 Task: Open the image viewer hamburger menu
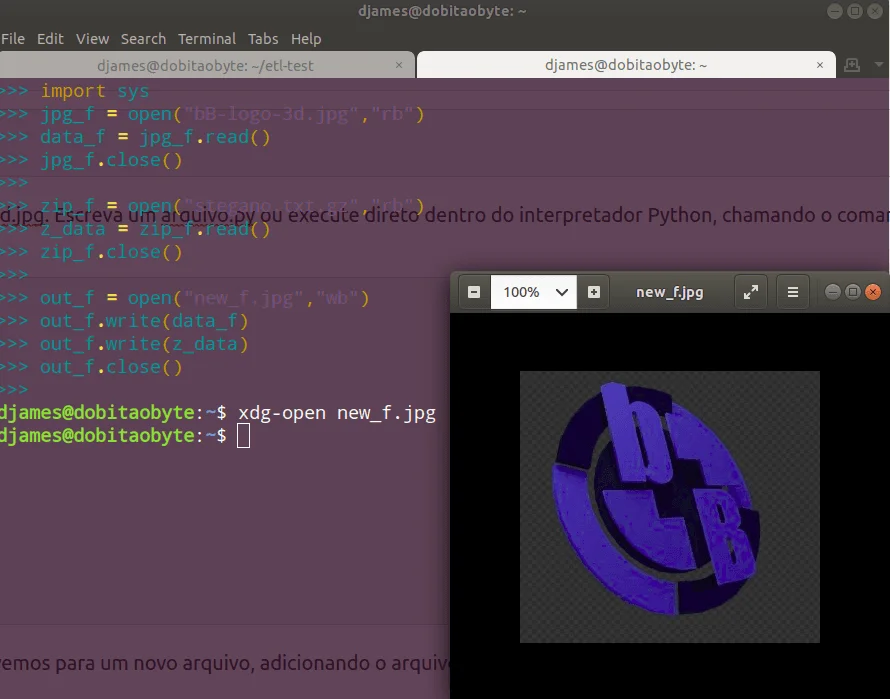pos(793,292)
